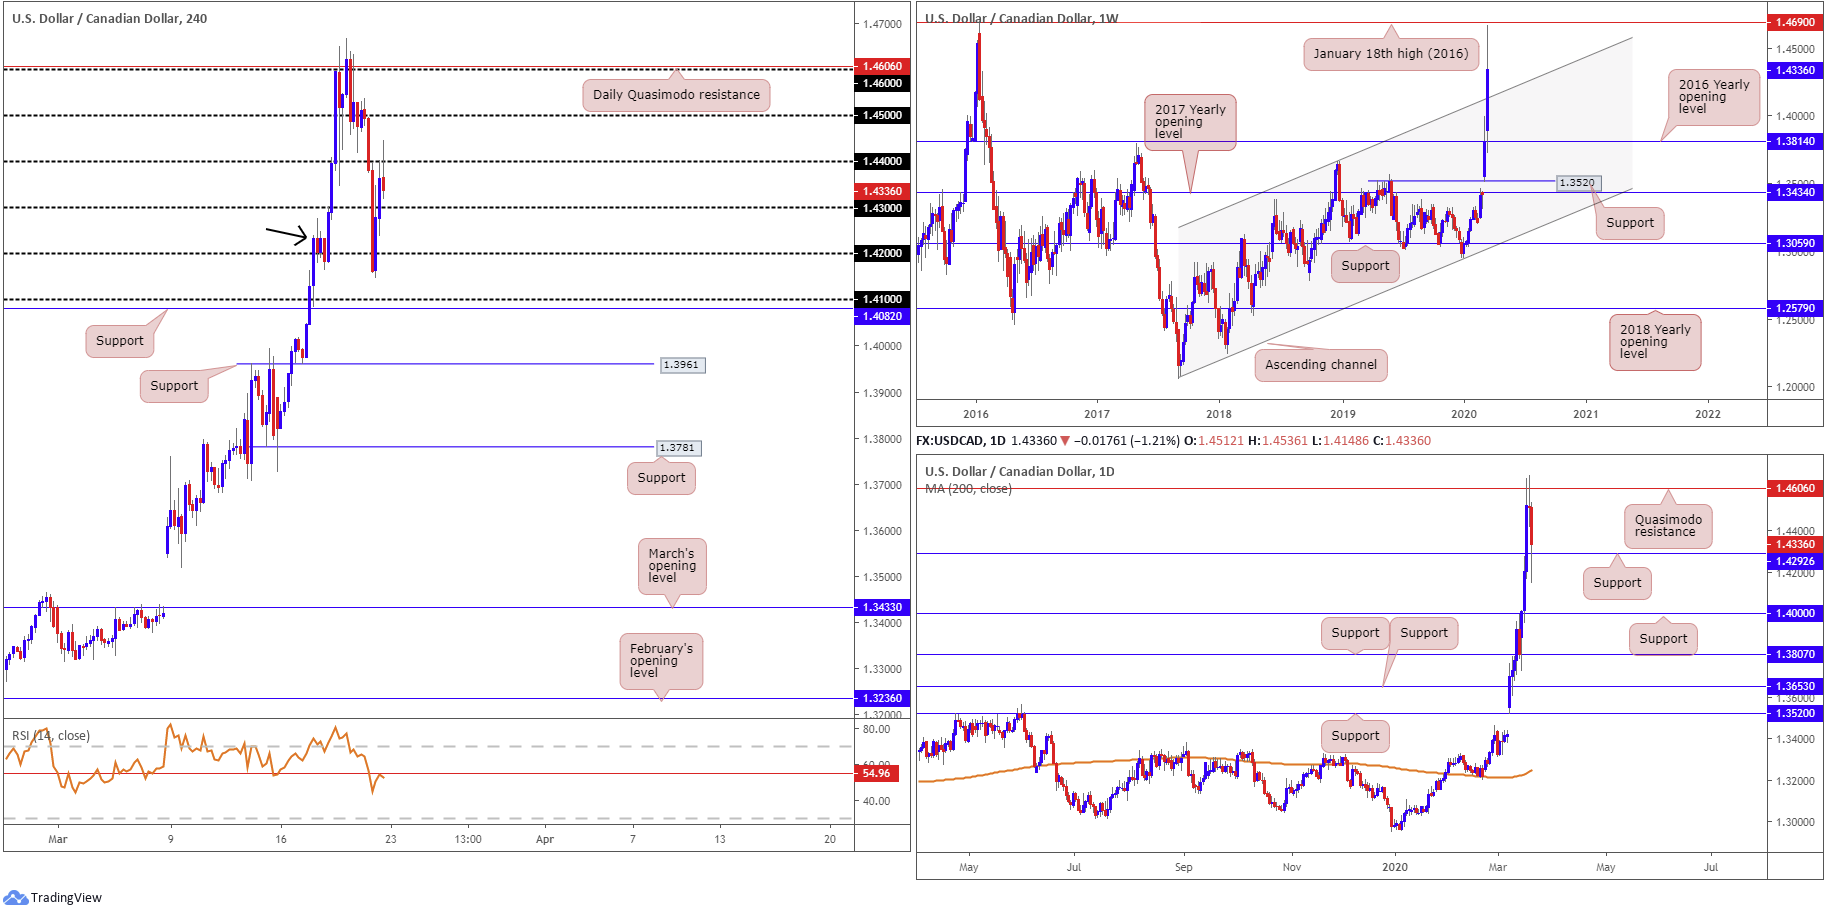Click the Support callout beside 1.40820 line
Image resolution: width=1827 pixels, height=908 pixels.
[120, 341]
